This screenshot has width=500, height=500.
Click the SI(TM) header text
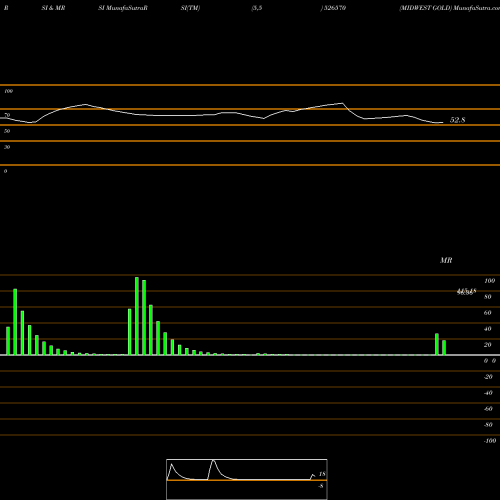[190, 8]
